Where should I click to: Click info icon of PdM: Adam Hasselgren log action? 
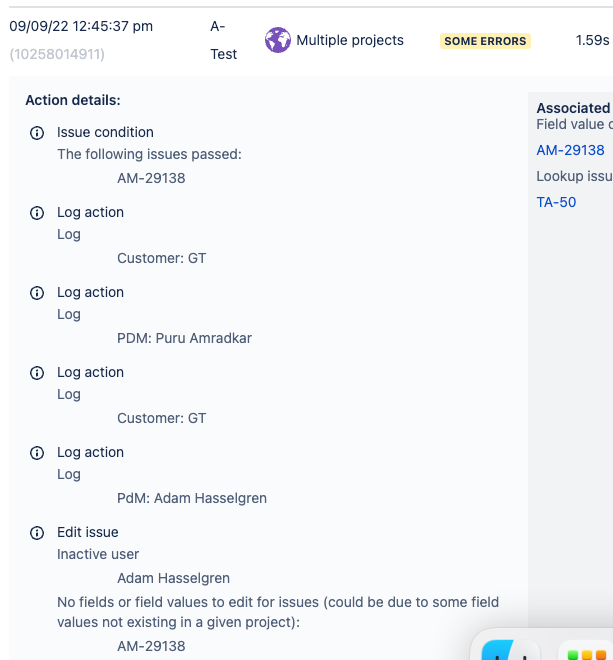(x=37, y=453)
